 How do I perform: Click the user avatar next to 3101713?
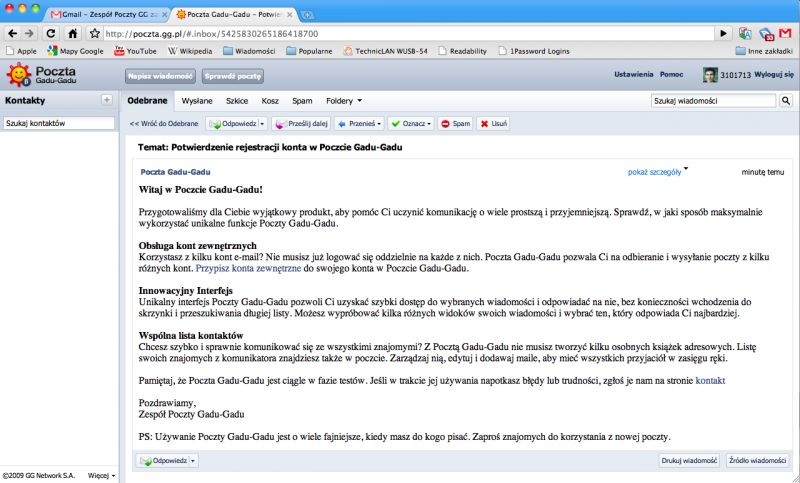(710, 75)
